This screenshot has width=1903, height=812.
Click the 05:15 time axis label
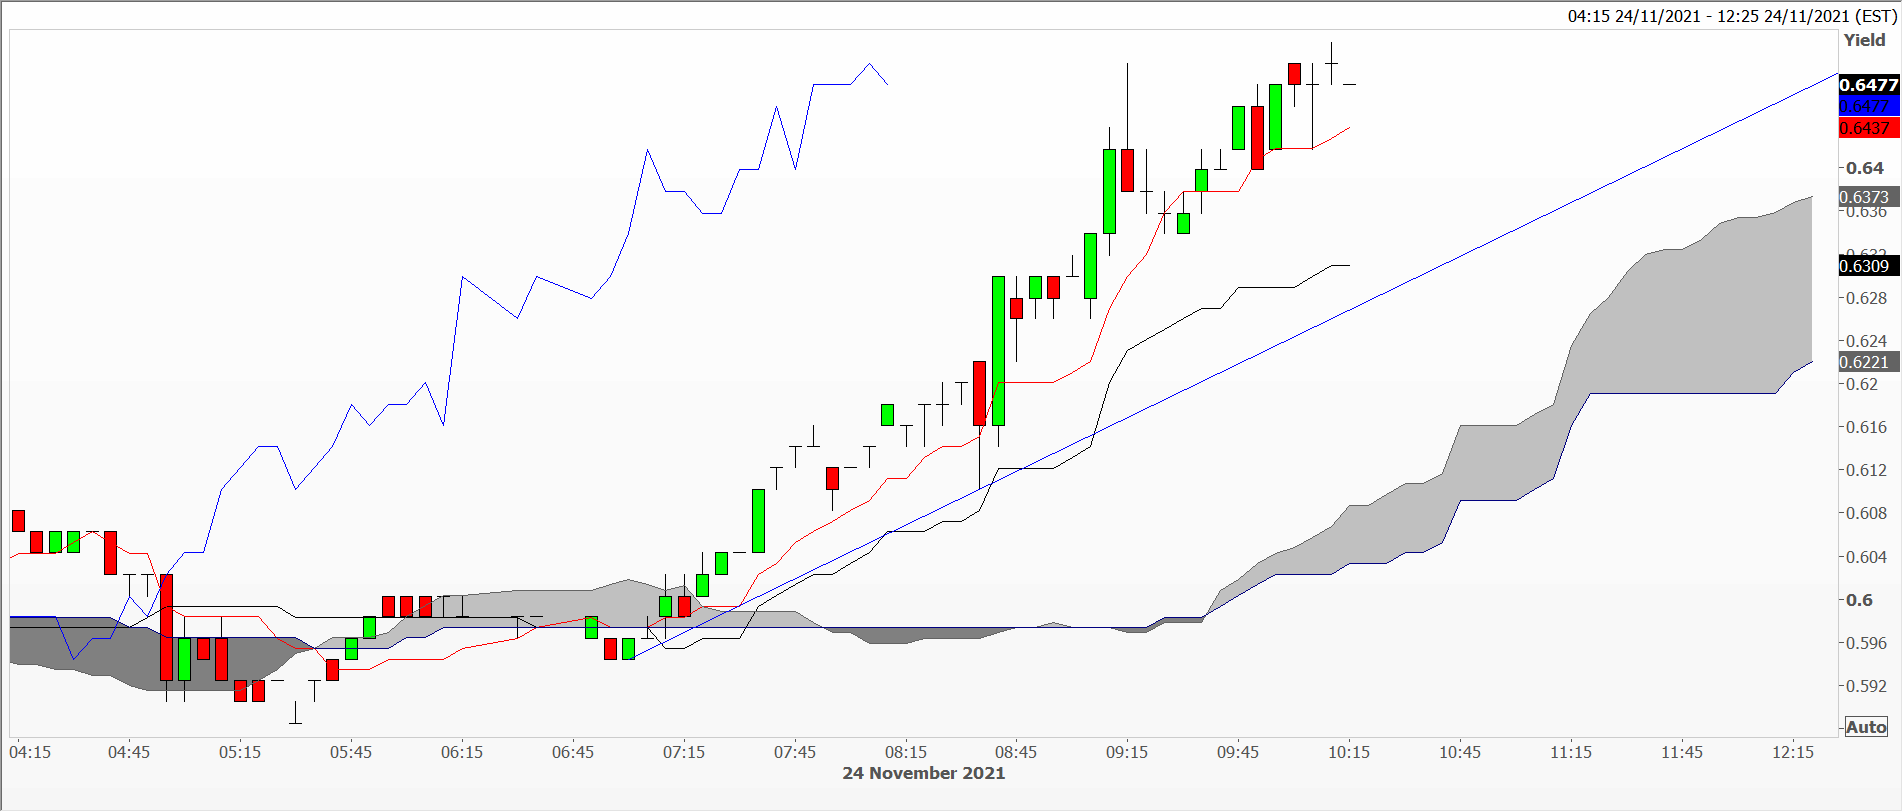pos(240,752)
